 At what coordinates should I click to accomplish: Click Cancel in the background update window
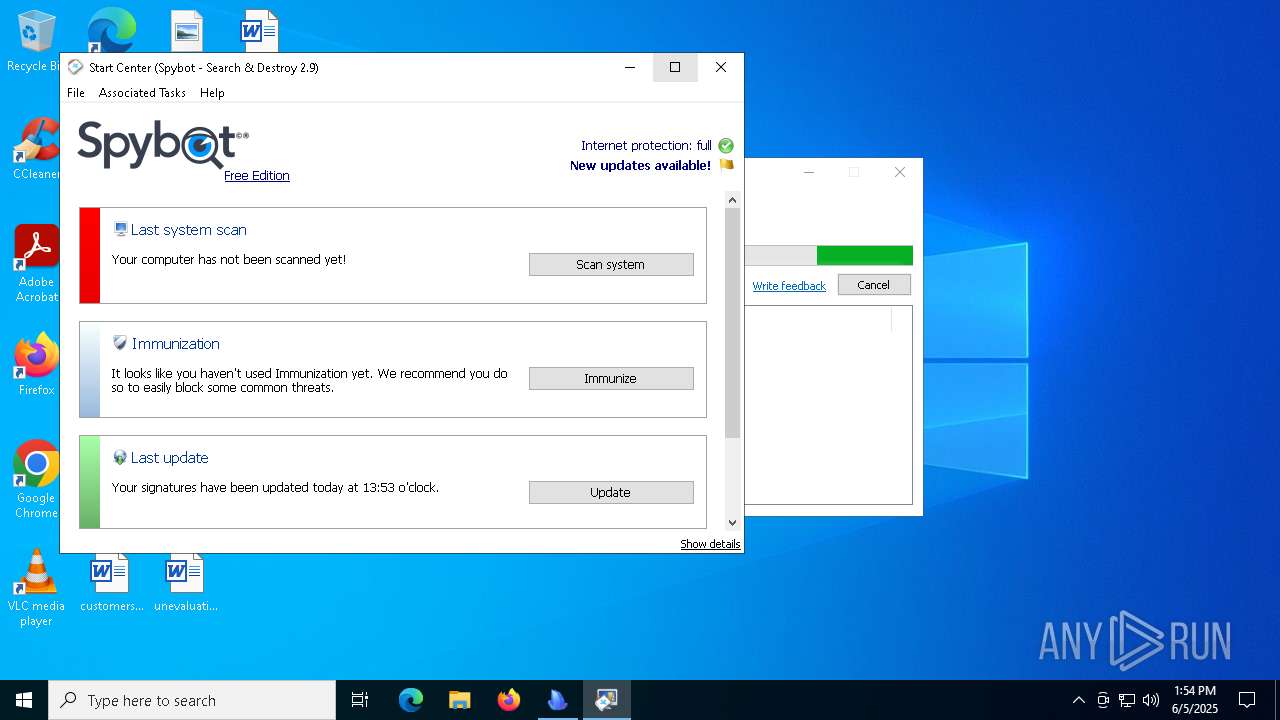click(873, 285)
